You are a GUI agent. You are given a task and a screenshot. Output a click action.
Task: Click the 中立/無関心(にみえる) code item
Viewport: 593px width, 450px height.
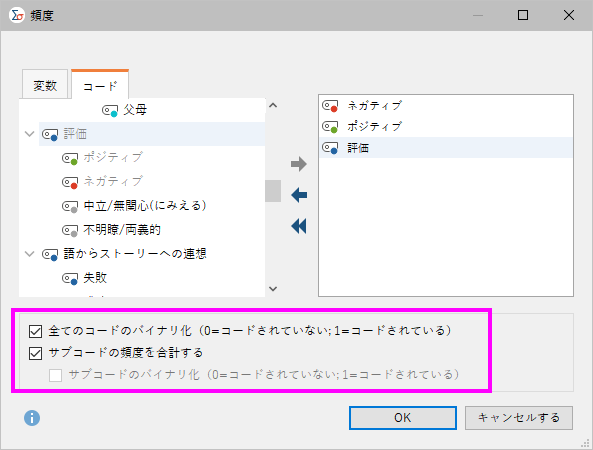point(144,205)
